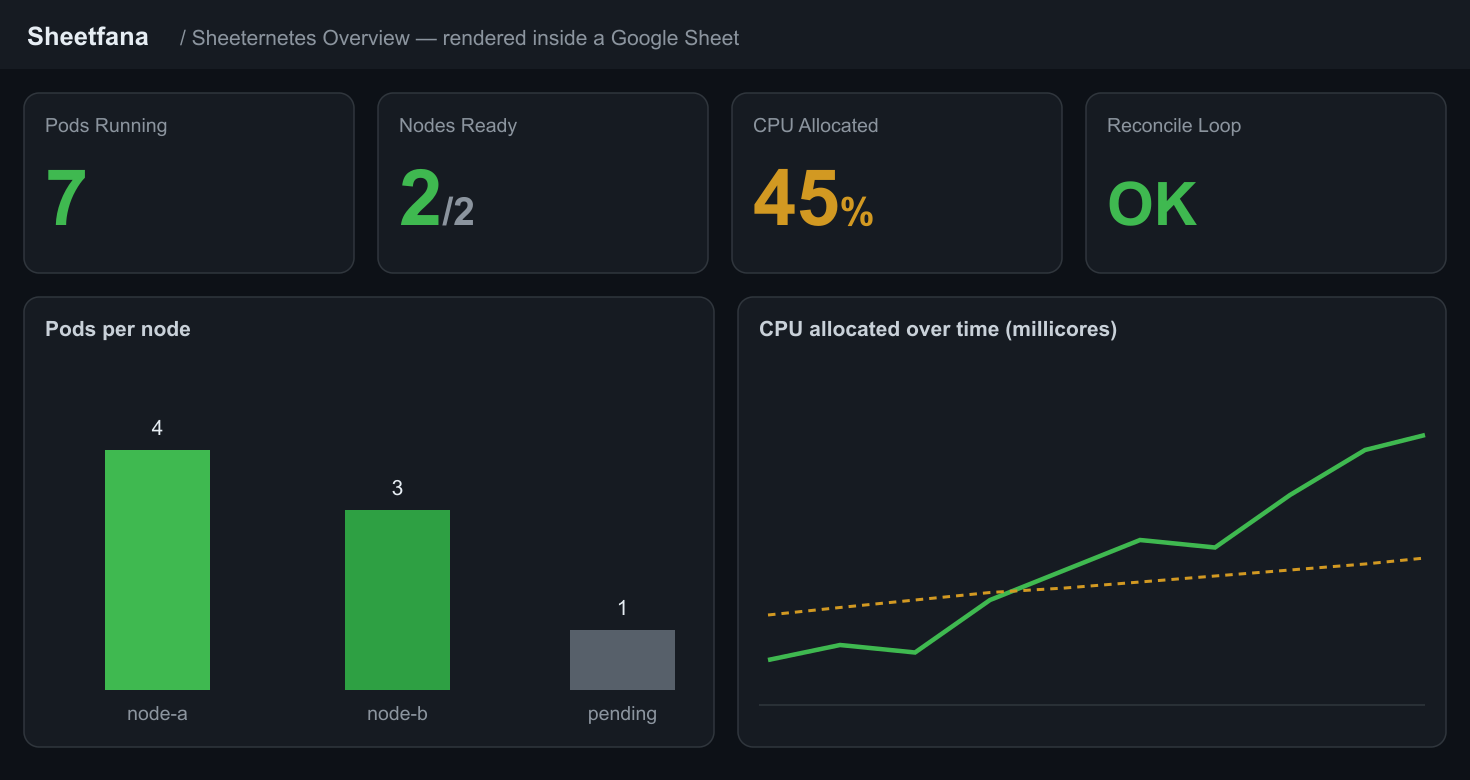Click the CPU Allocated label
Image resolution: width=1470 pixels, height=780 pixels.
coord(816,125)
